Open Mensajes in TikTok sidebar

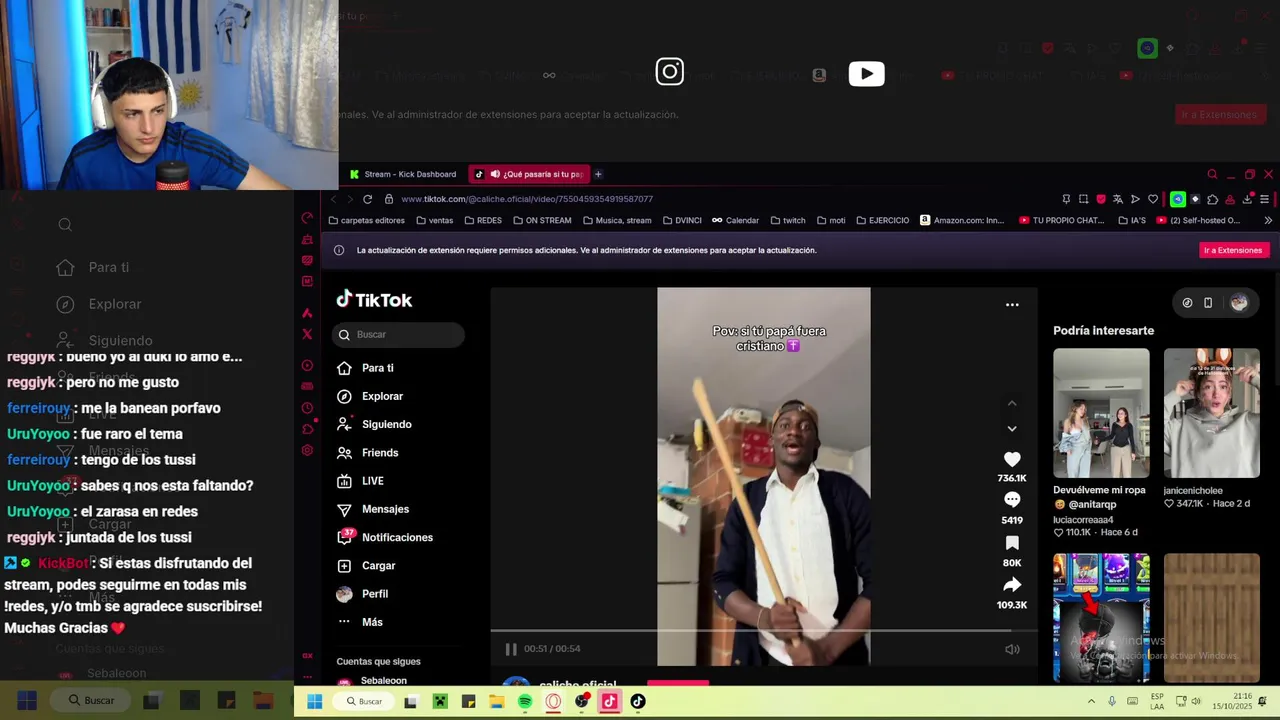click(x=373, y=509)
